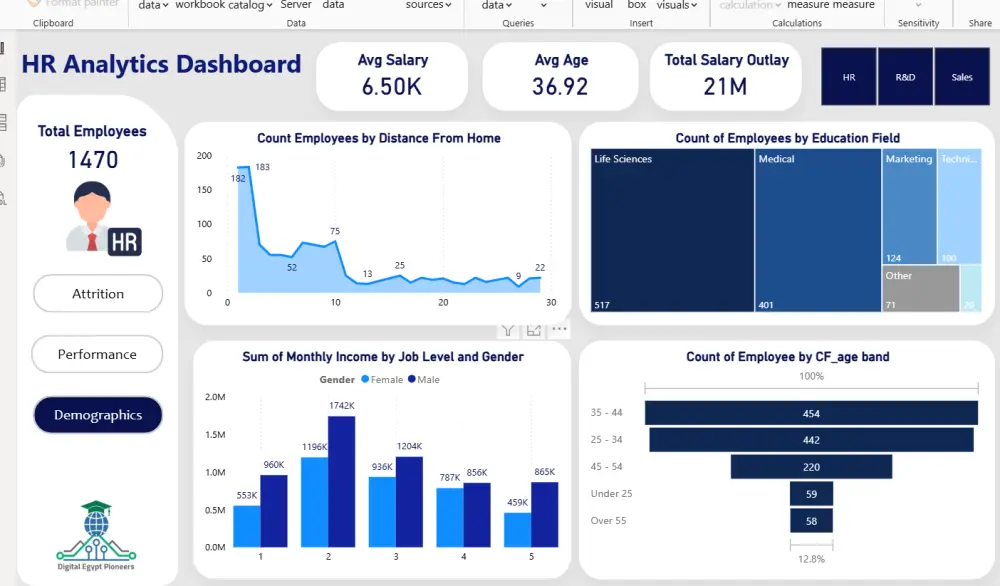Image resolution: width=1000 pixels, height=586 pixels.
Task: Click the 12.8% label under the funnel
Action: click(x=811, y=559)
